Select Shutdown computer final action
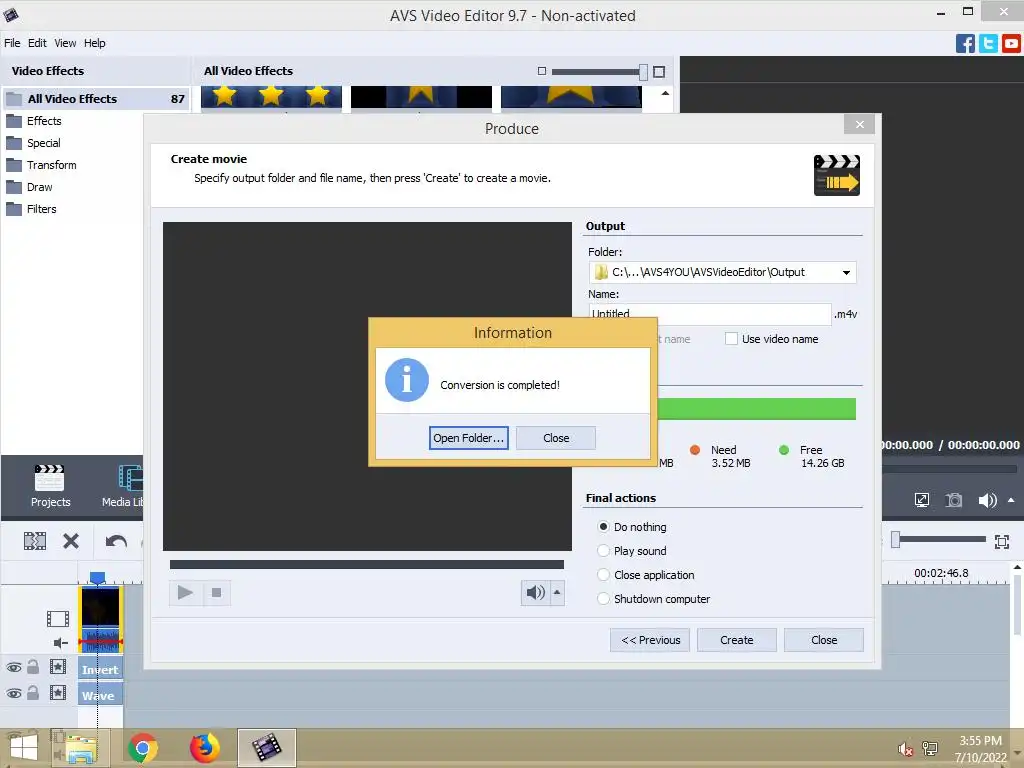Screen dimensions: 1024x768 point(603,599)
